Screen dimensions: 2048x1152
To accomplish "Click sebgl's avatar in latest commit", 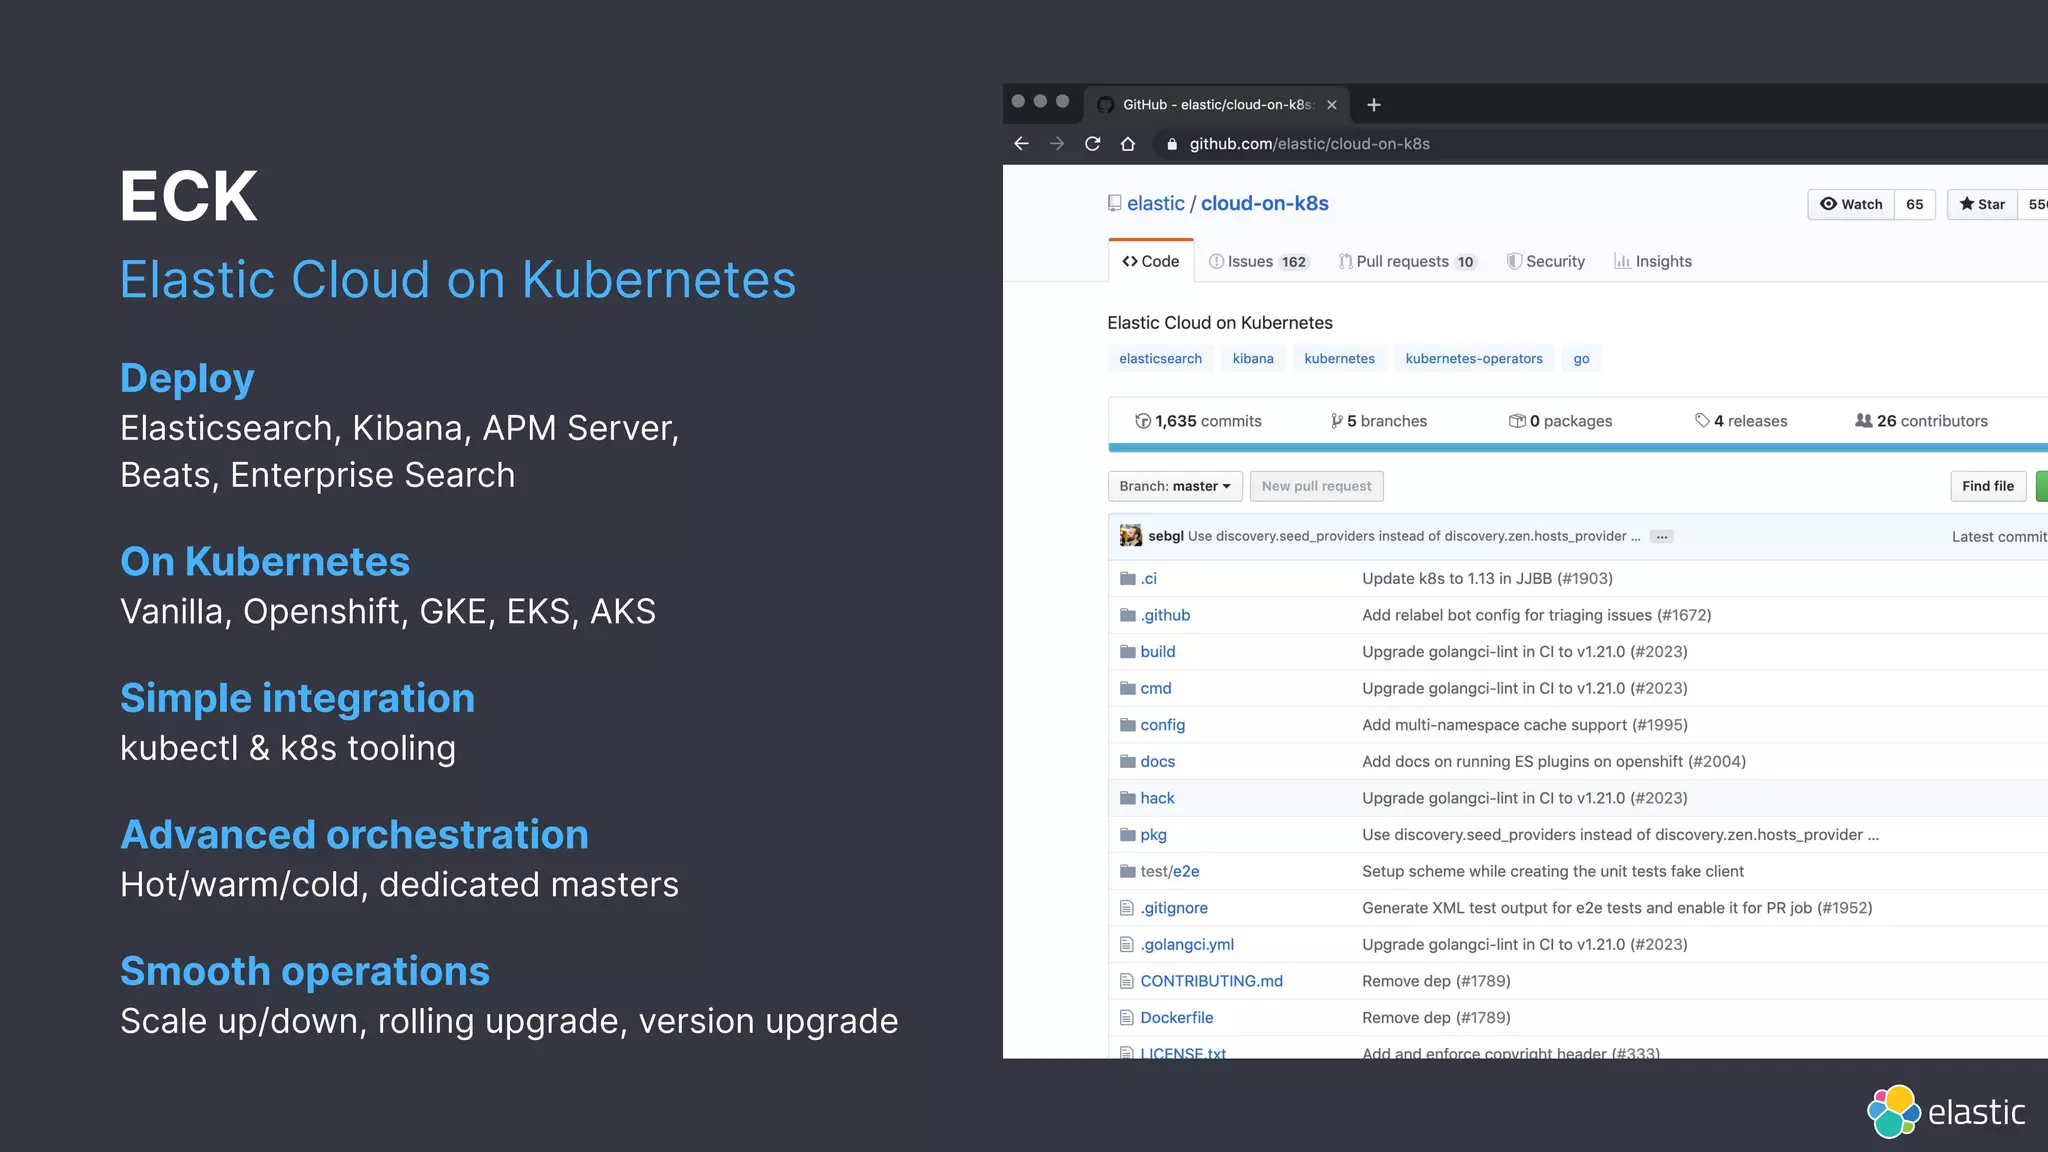I will pyautogui.click(x=1131, y=536).
